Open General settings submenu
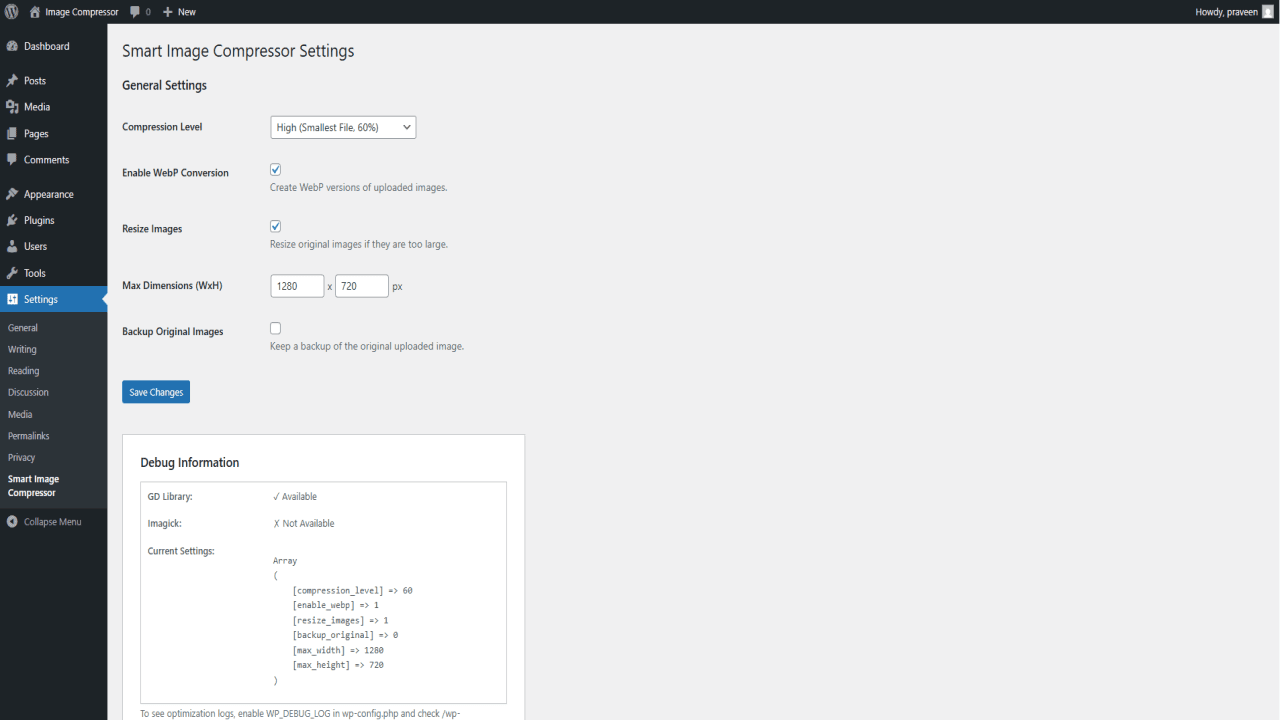The height and width of the screenshot is (720, 1280). pos(23,328)
